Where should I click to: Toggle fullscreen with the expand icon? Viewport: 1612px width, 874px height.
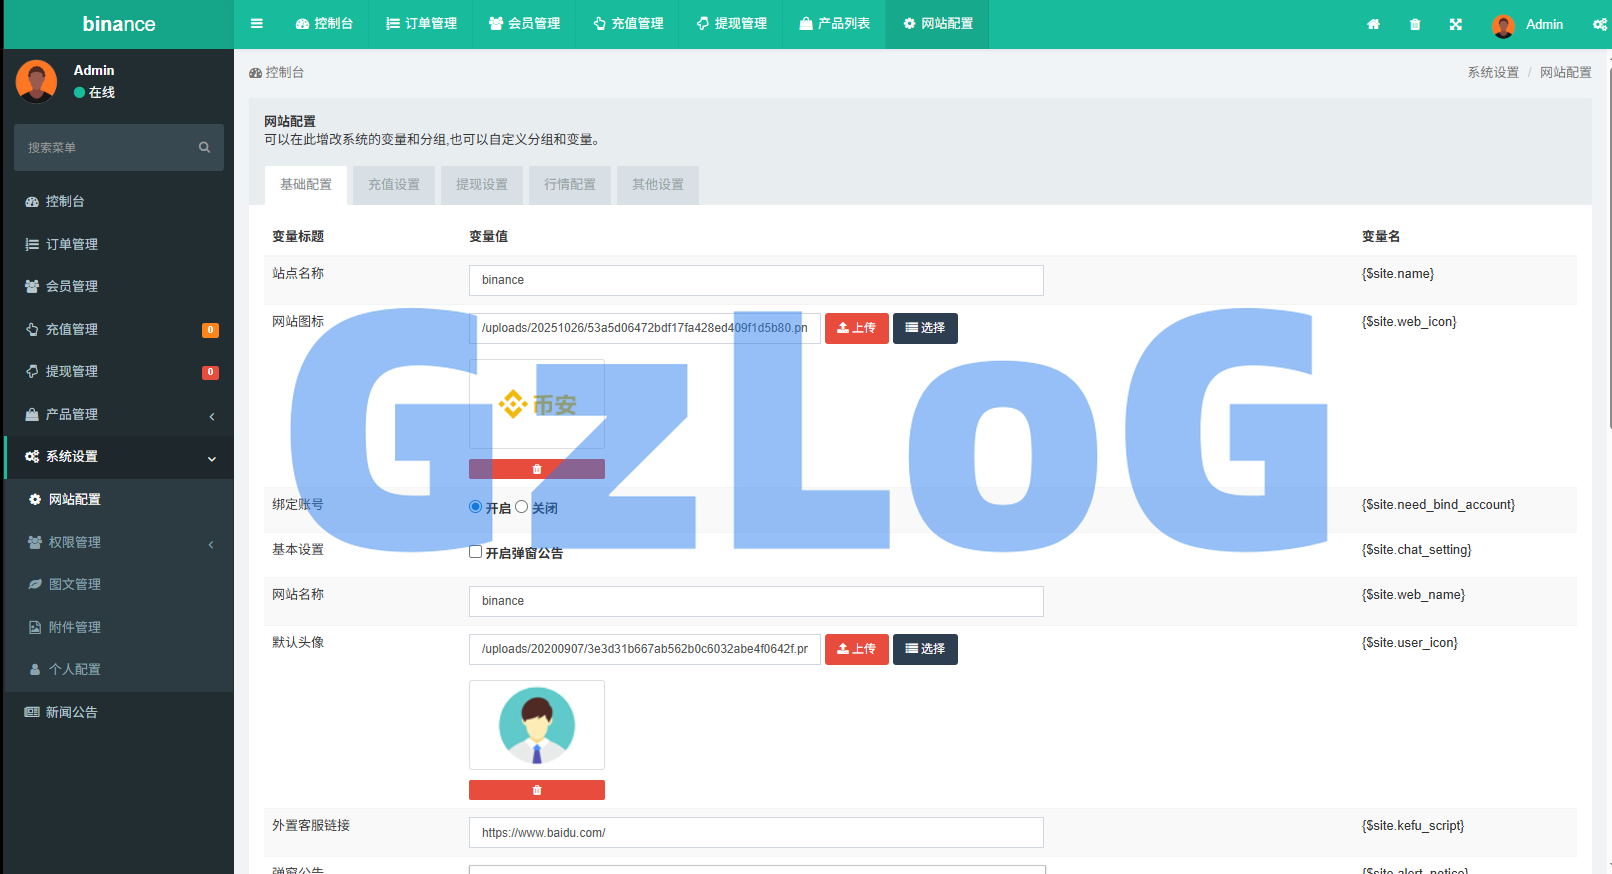coord(1456,24)
